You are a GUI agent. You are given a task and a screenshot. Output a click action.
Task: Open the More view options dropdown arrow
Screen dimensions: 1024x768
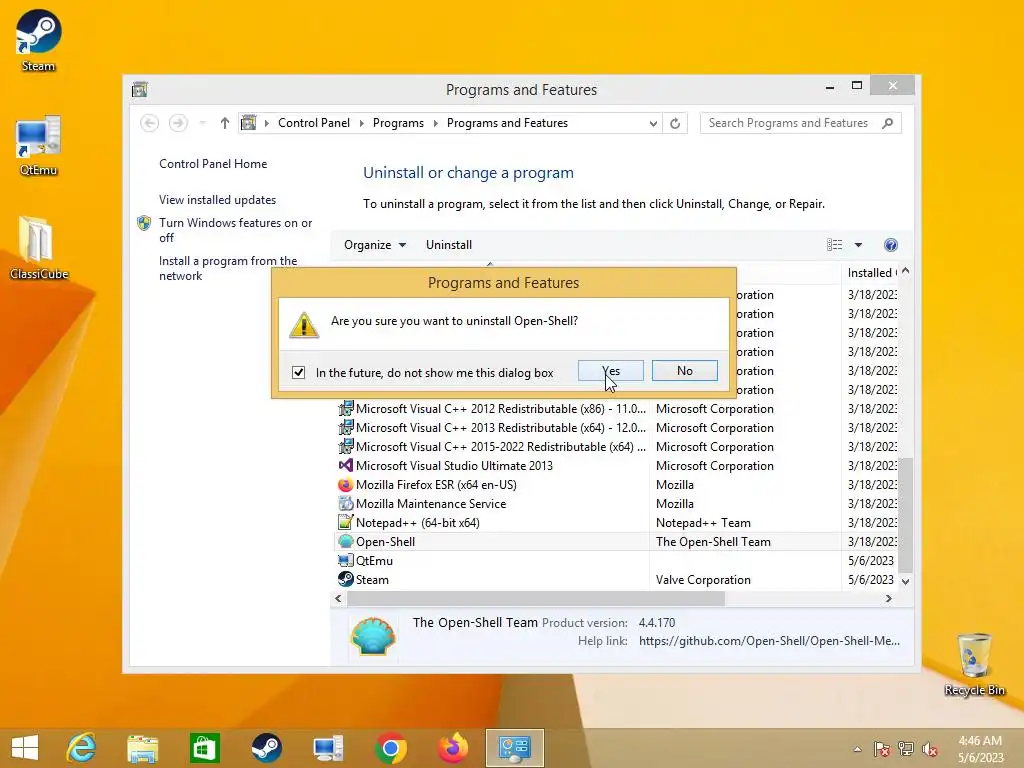[858, 245]
